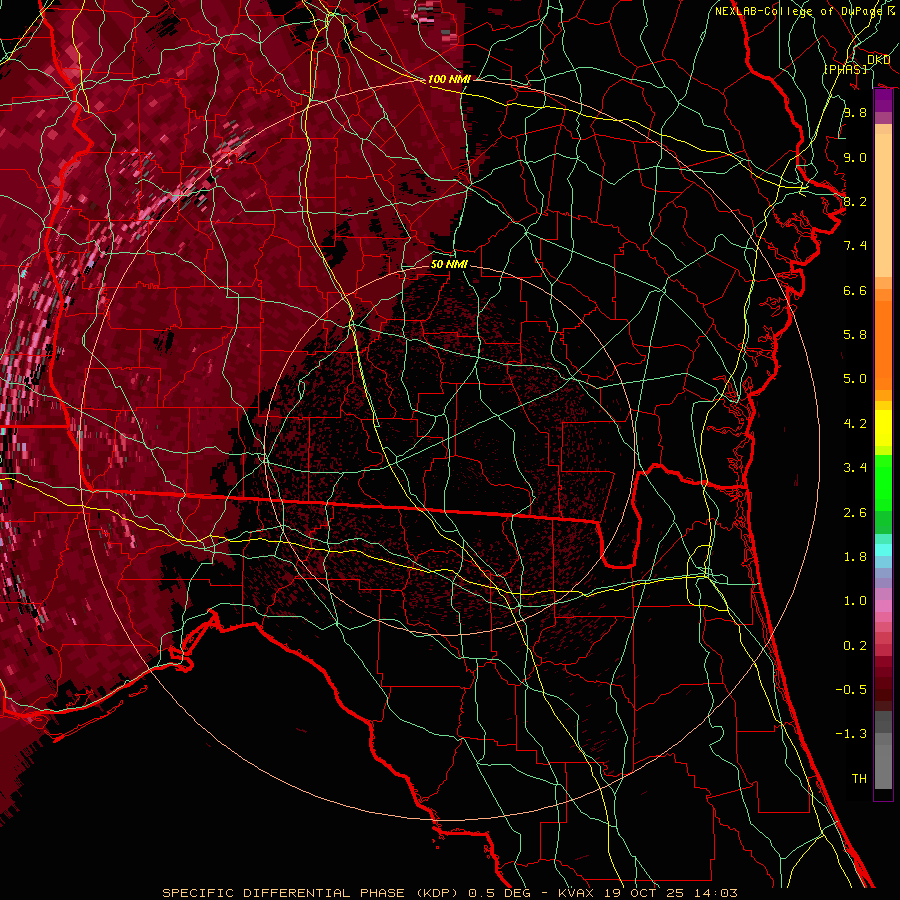Image resolution: width=900 pixels, height=900 pixels.
Task: Click the -1.3 scale value
Action: click(851, 734)
